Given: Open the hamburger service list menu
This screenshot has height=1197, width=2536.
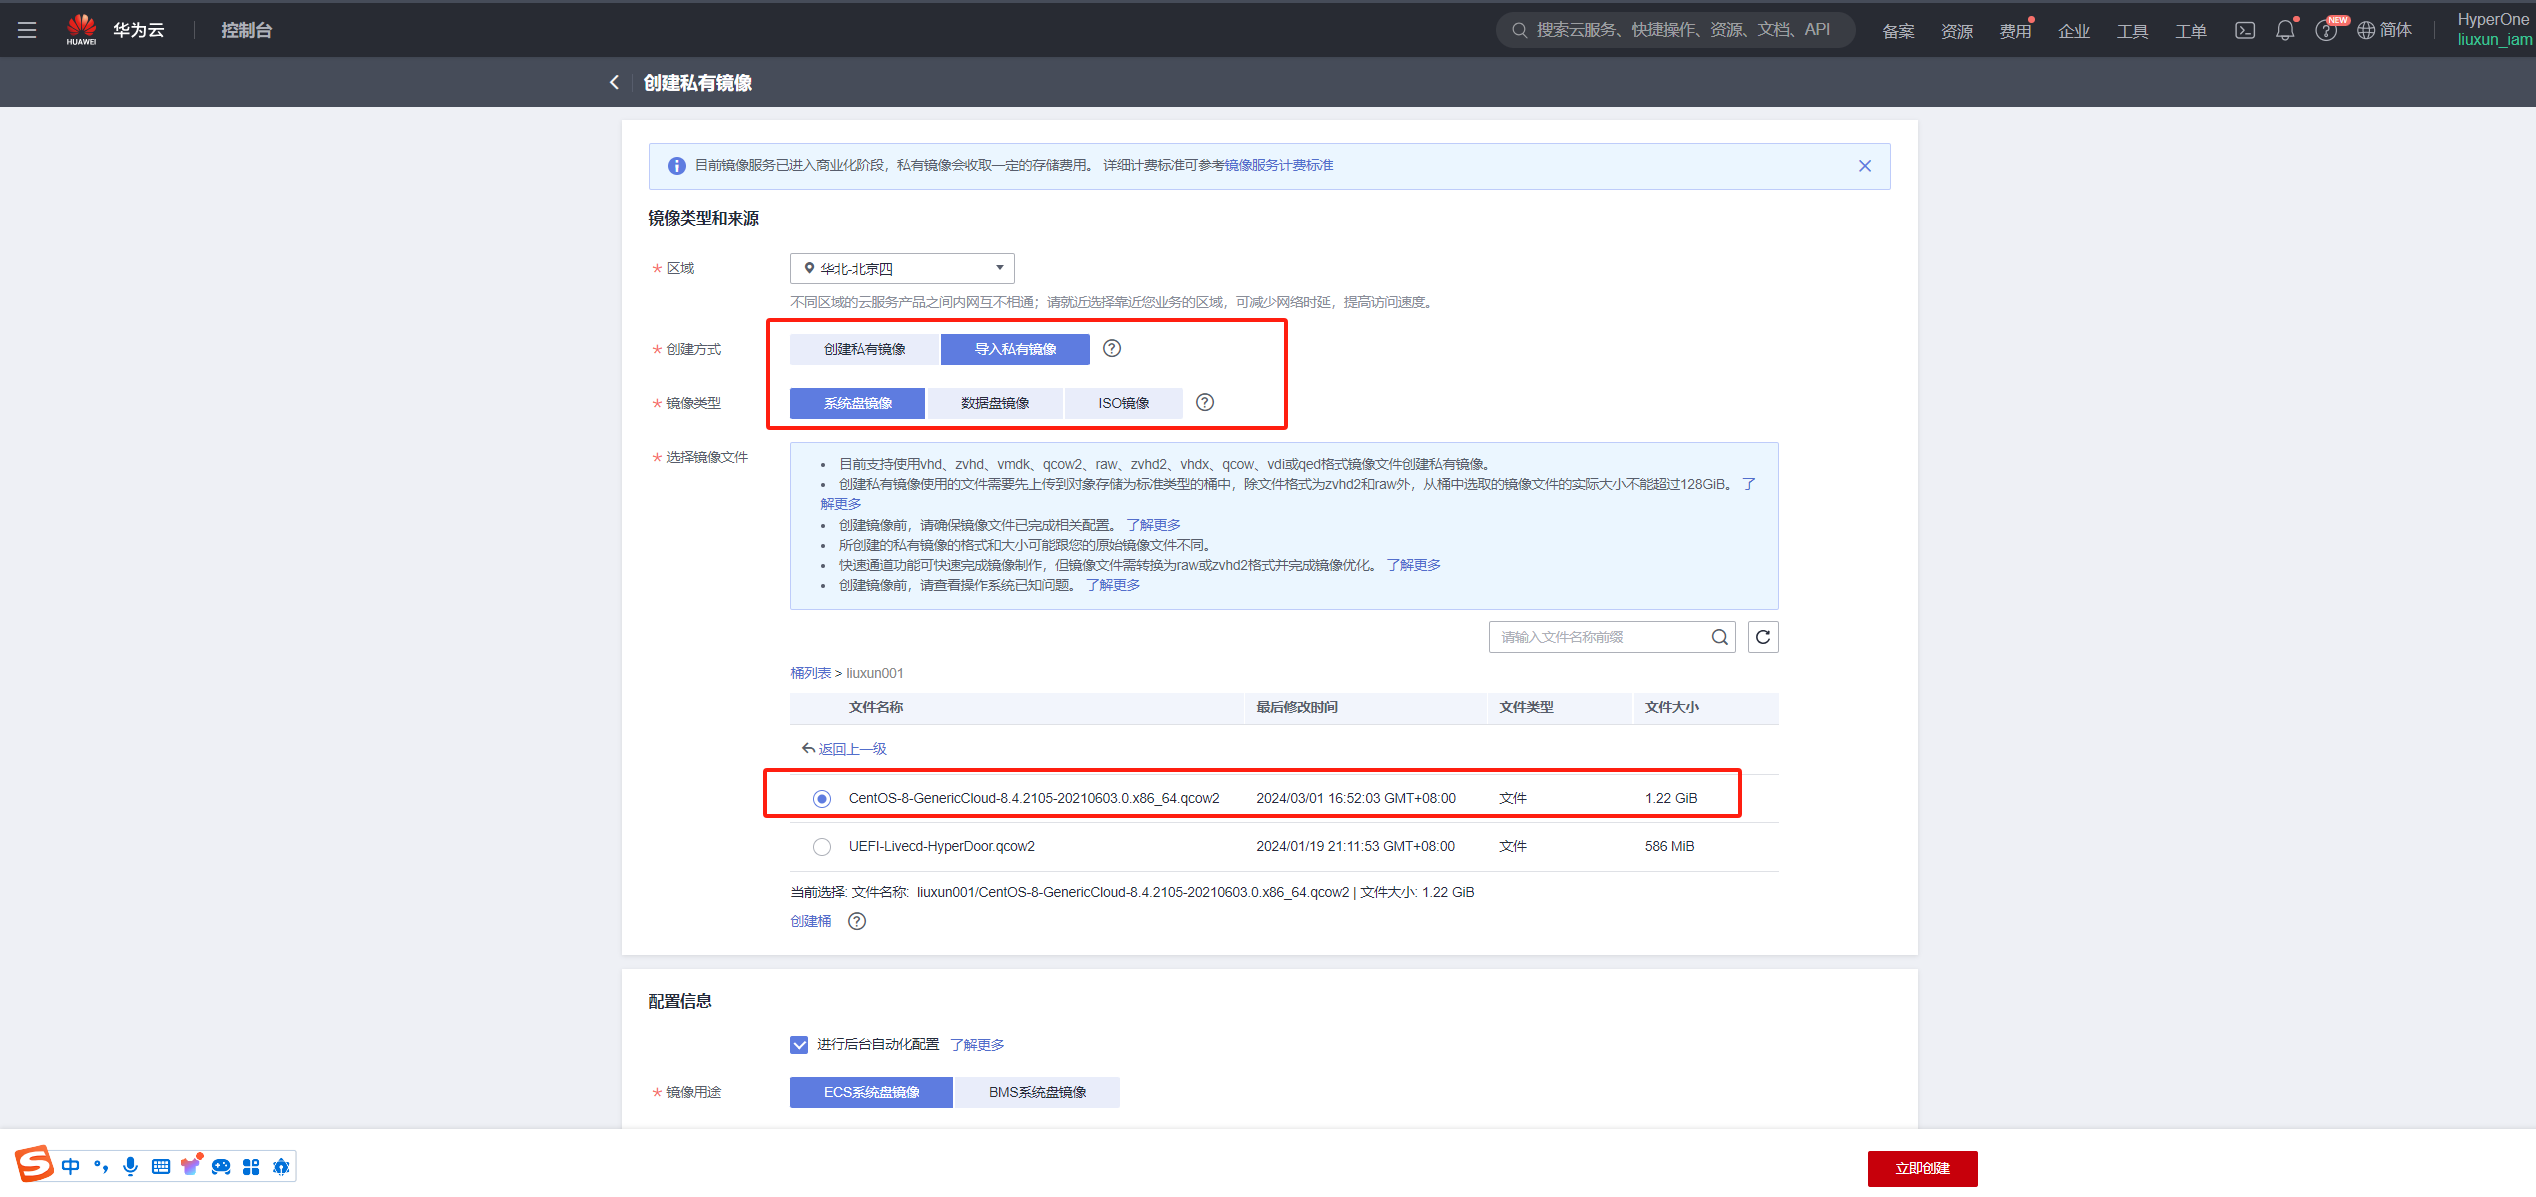Looking at the screenshot, I should tap(27, 30).
